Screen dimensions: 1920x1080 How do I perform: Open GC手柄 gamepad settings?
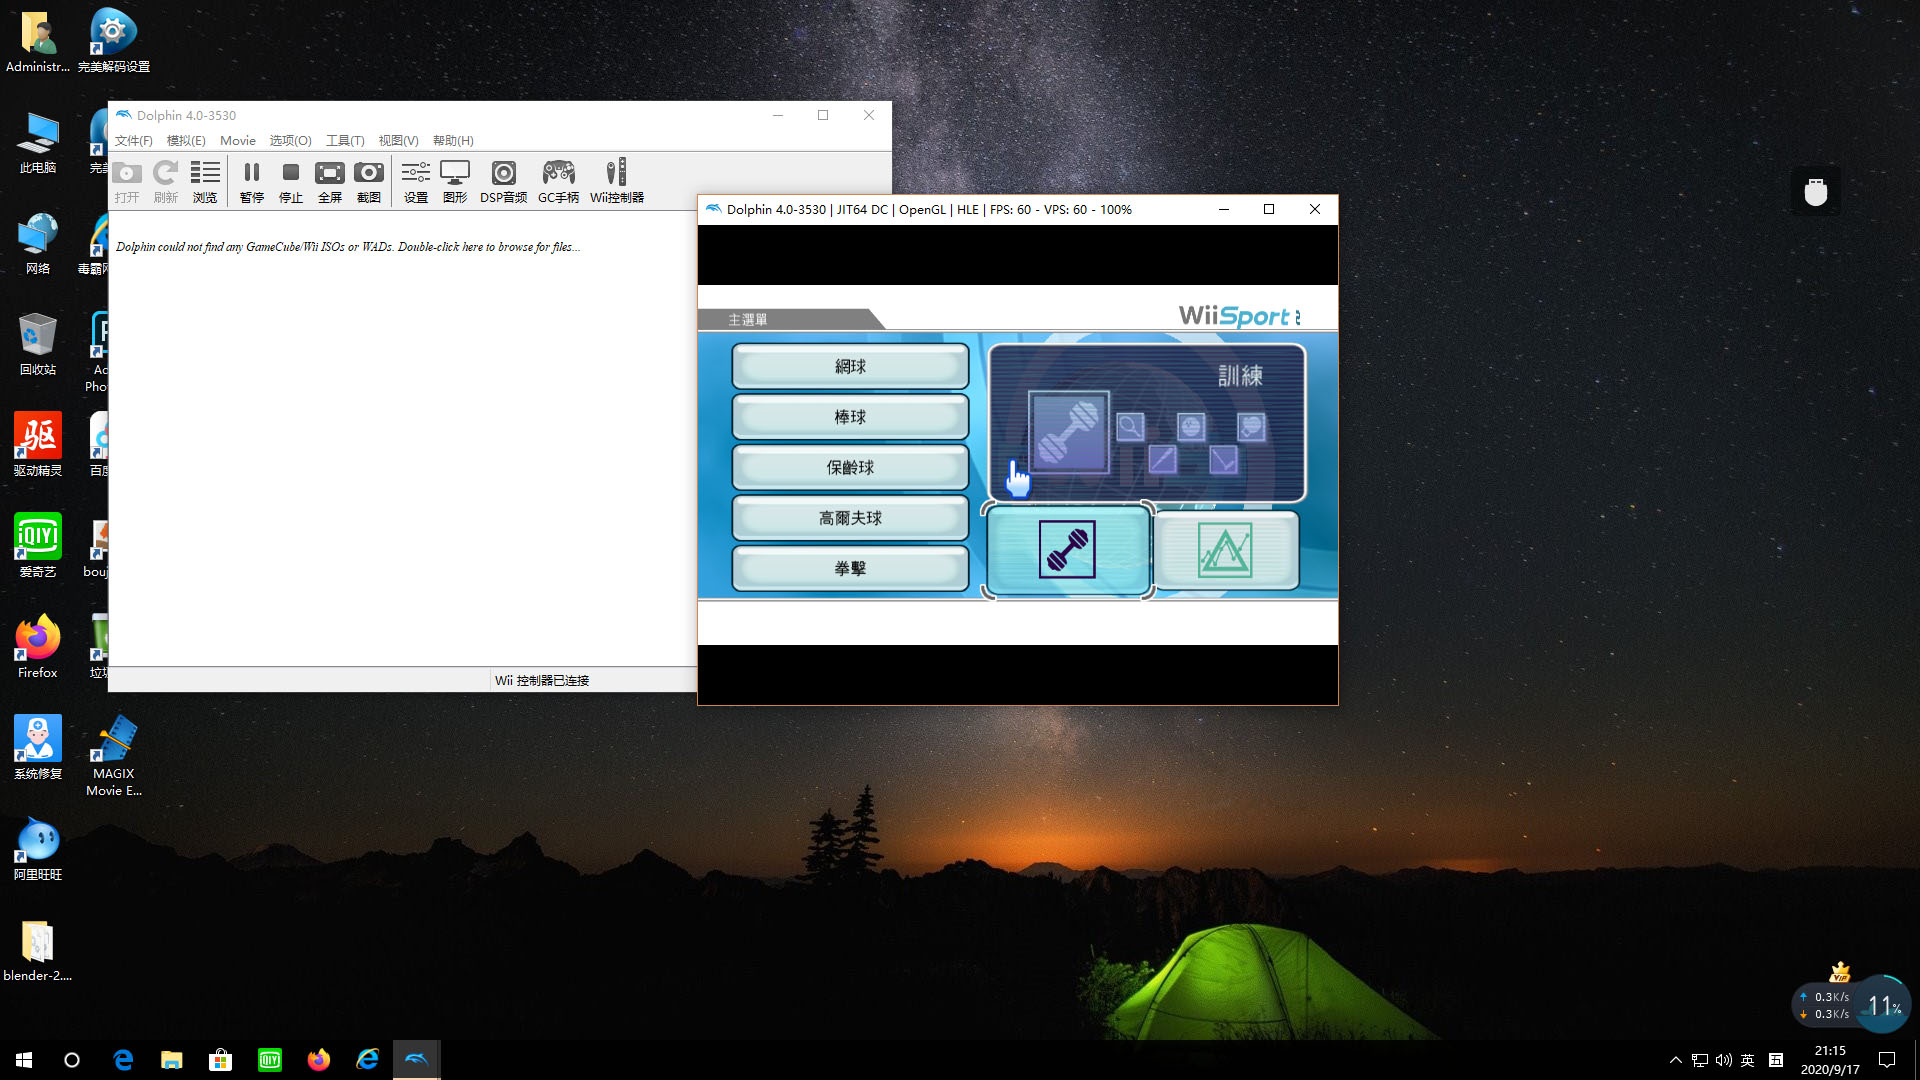(x=558, y=182)
